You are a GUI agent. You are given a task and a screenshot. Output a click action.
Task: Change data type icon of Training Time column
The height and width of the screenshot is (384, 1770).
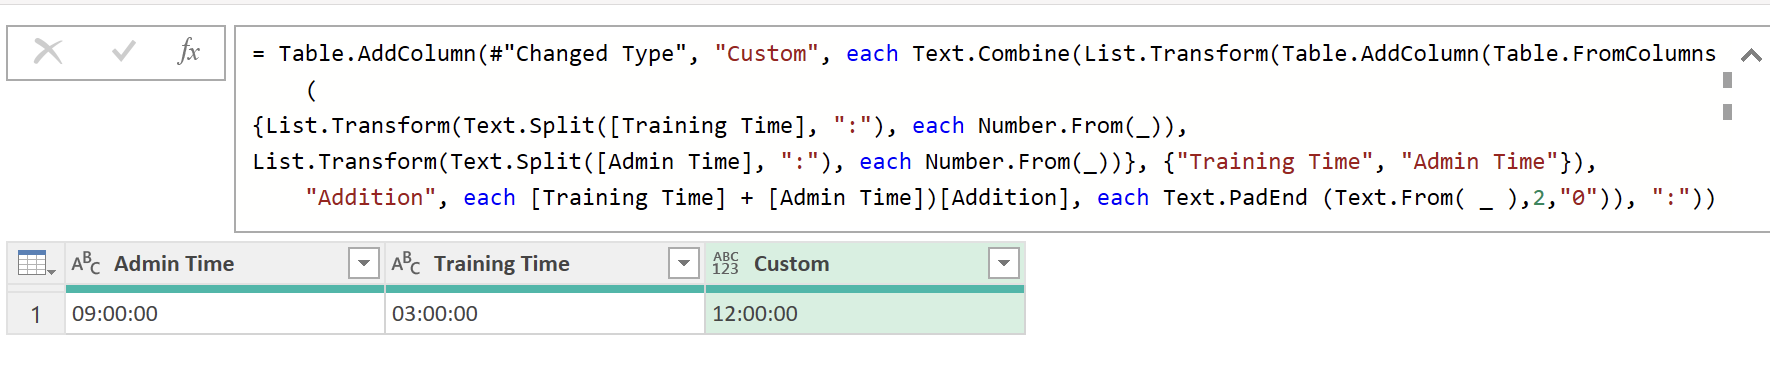coord(406,264)
